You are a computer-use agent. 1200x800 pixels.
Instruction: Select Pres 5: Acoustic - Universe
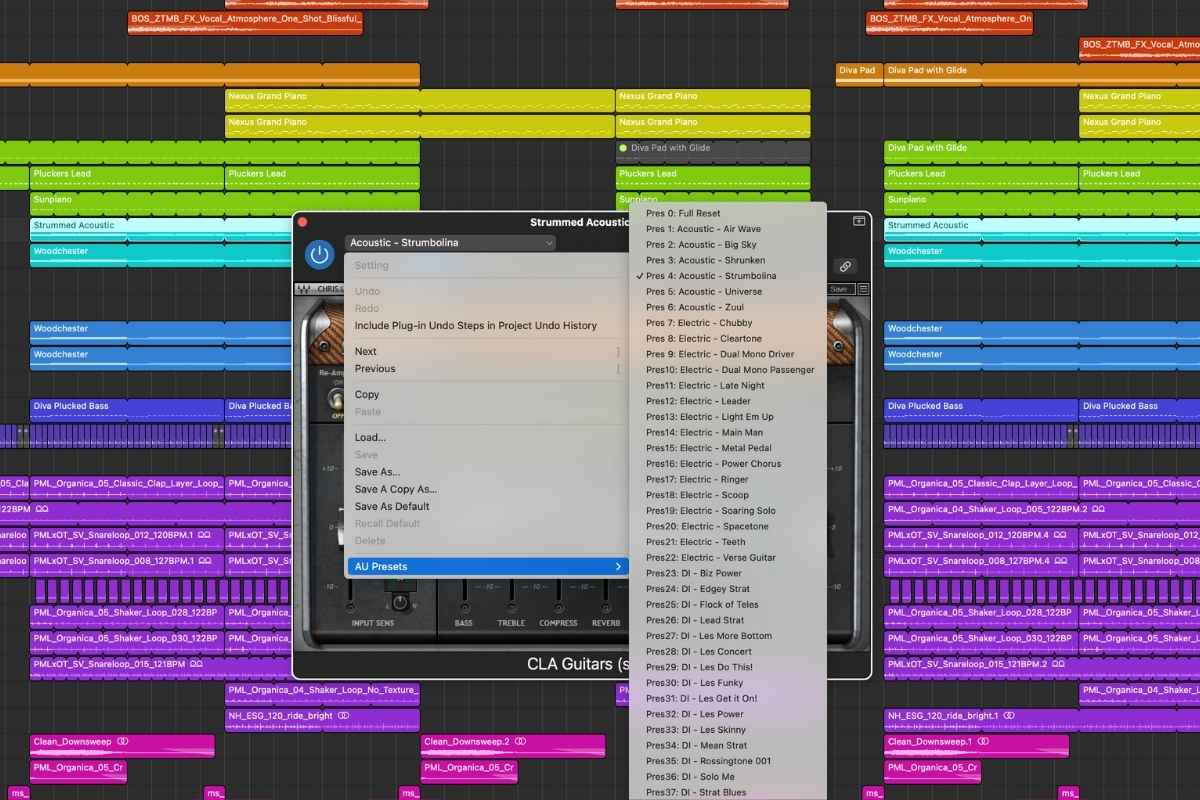tap(727, 292)
